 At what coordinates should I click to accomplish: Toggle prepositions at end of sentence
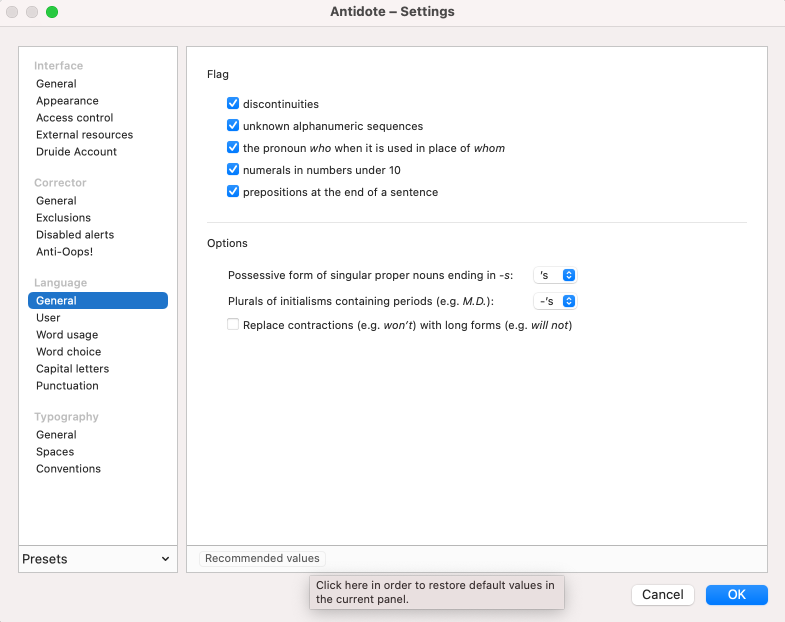point(233,192)
